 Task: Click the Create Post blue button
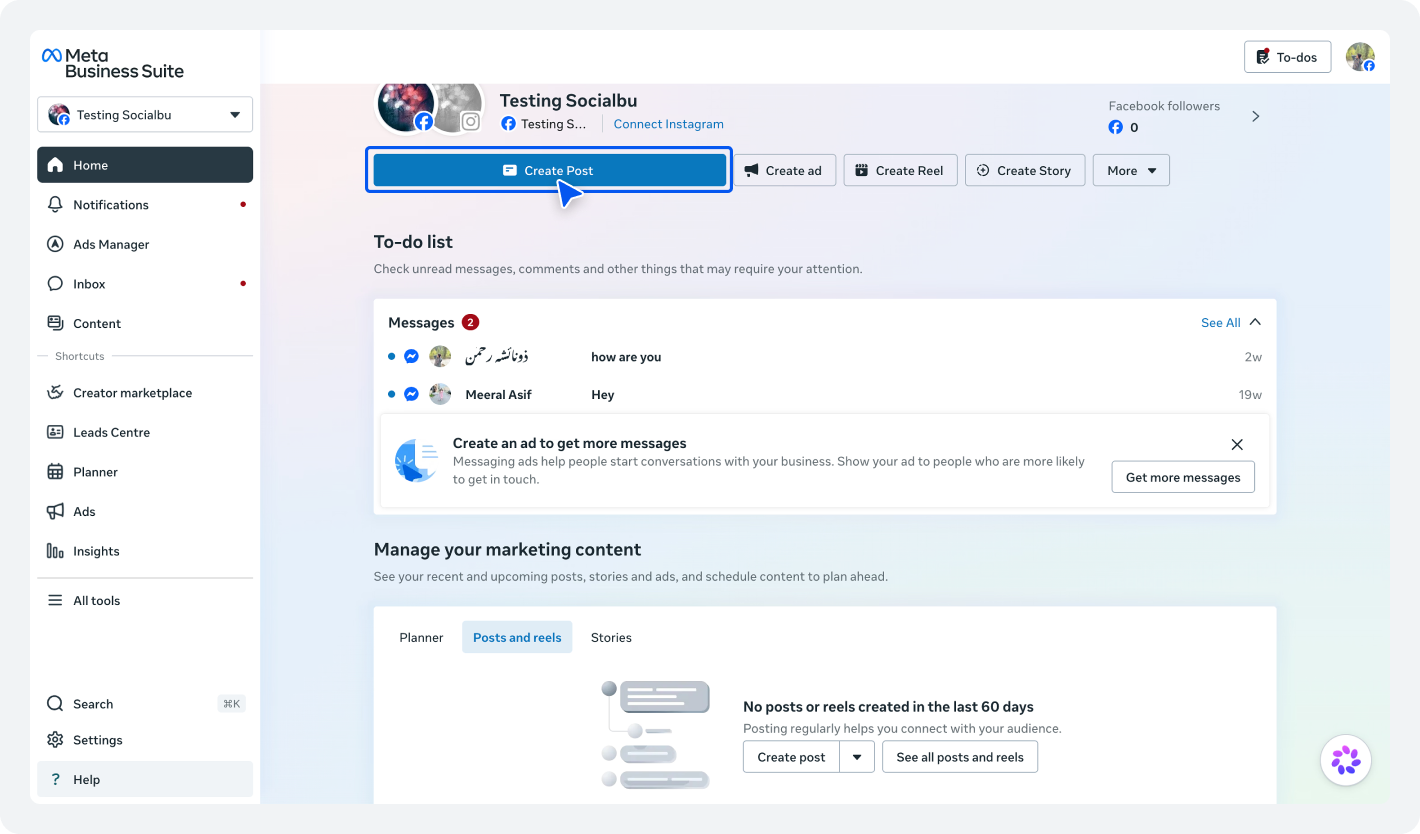tap(549, 170)
